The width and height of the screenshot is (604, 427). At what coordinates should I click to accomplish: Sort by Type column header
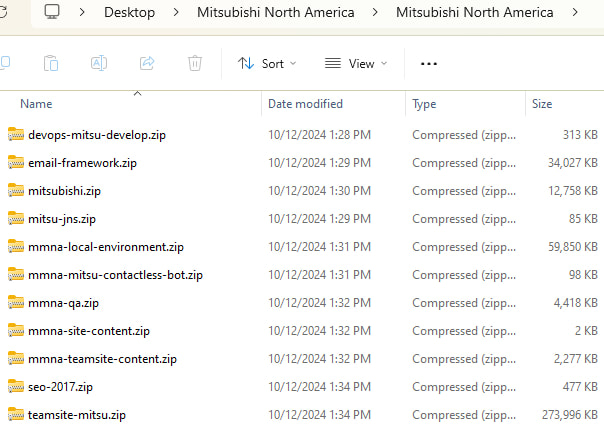424,104
